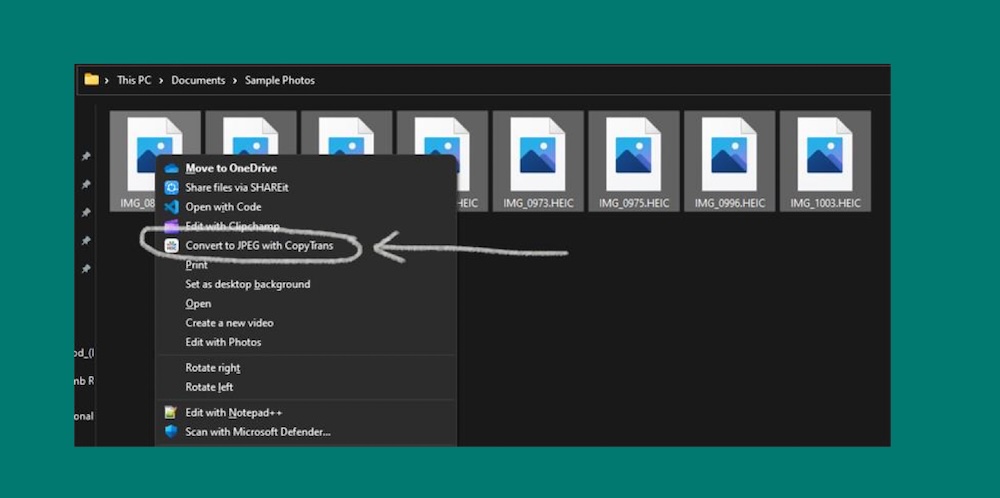The width and height of the screenshot is (1000, 498).
Task: Click the VS Code icon beside Open with Code
Action: (171, 207)
